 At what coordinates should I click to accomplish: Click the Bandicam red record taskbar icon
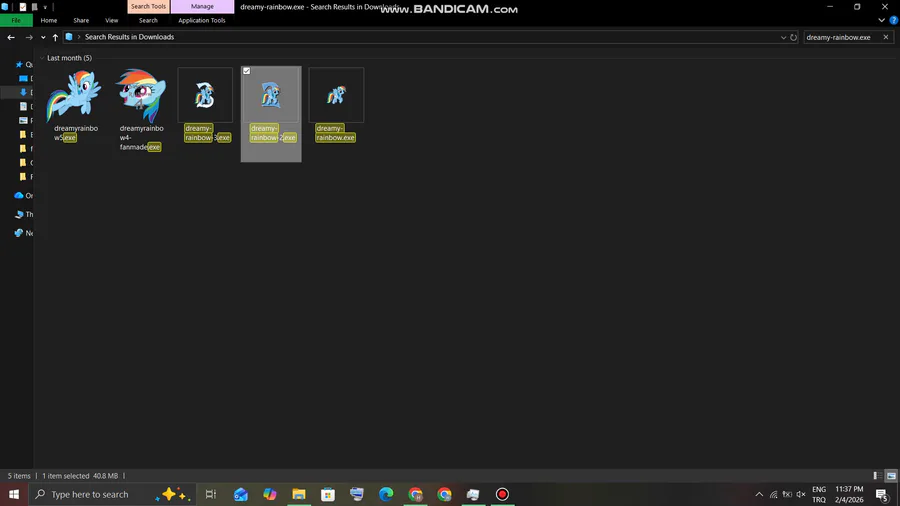(502, 495)
